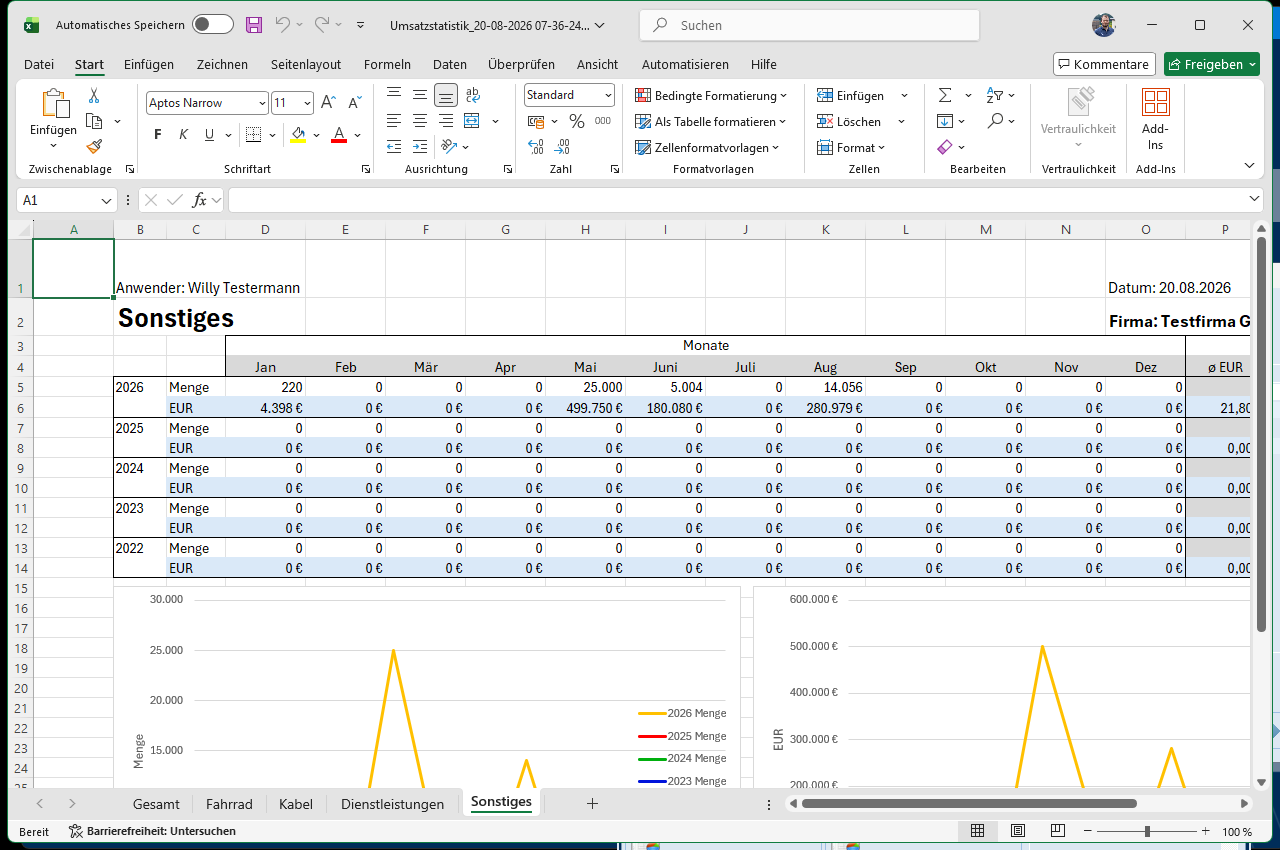The width and height of the screenshot is (1280, 850).
Task: Cut selection with the scissors icon
Action: 94,96
